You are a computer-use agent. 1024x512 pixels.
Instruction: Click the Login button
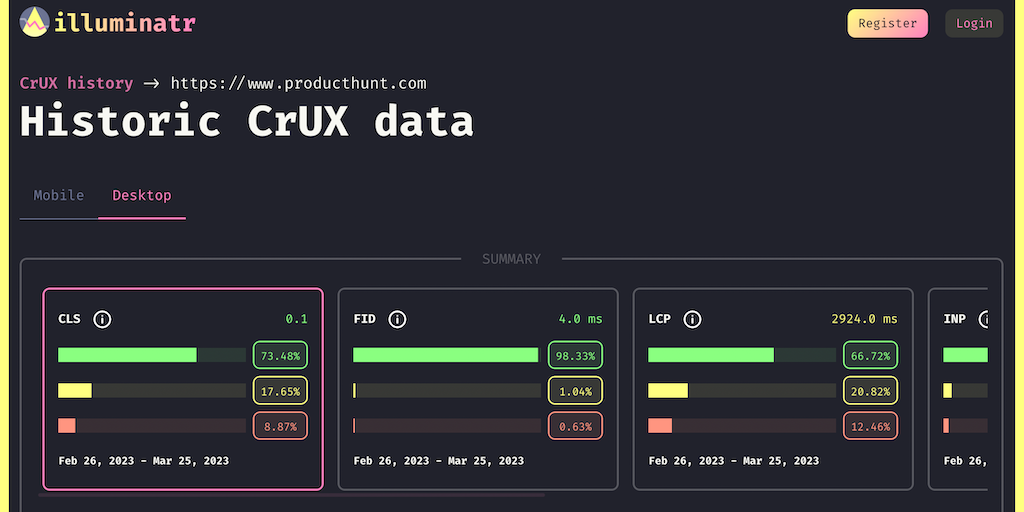(x=974, y=23)
